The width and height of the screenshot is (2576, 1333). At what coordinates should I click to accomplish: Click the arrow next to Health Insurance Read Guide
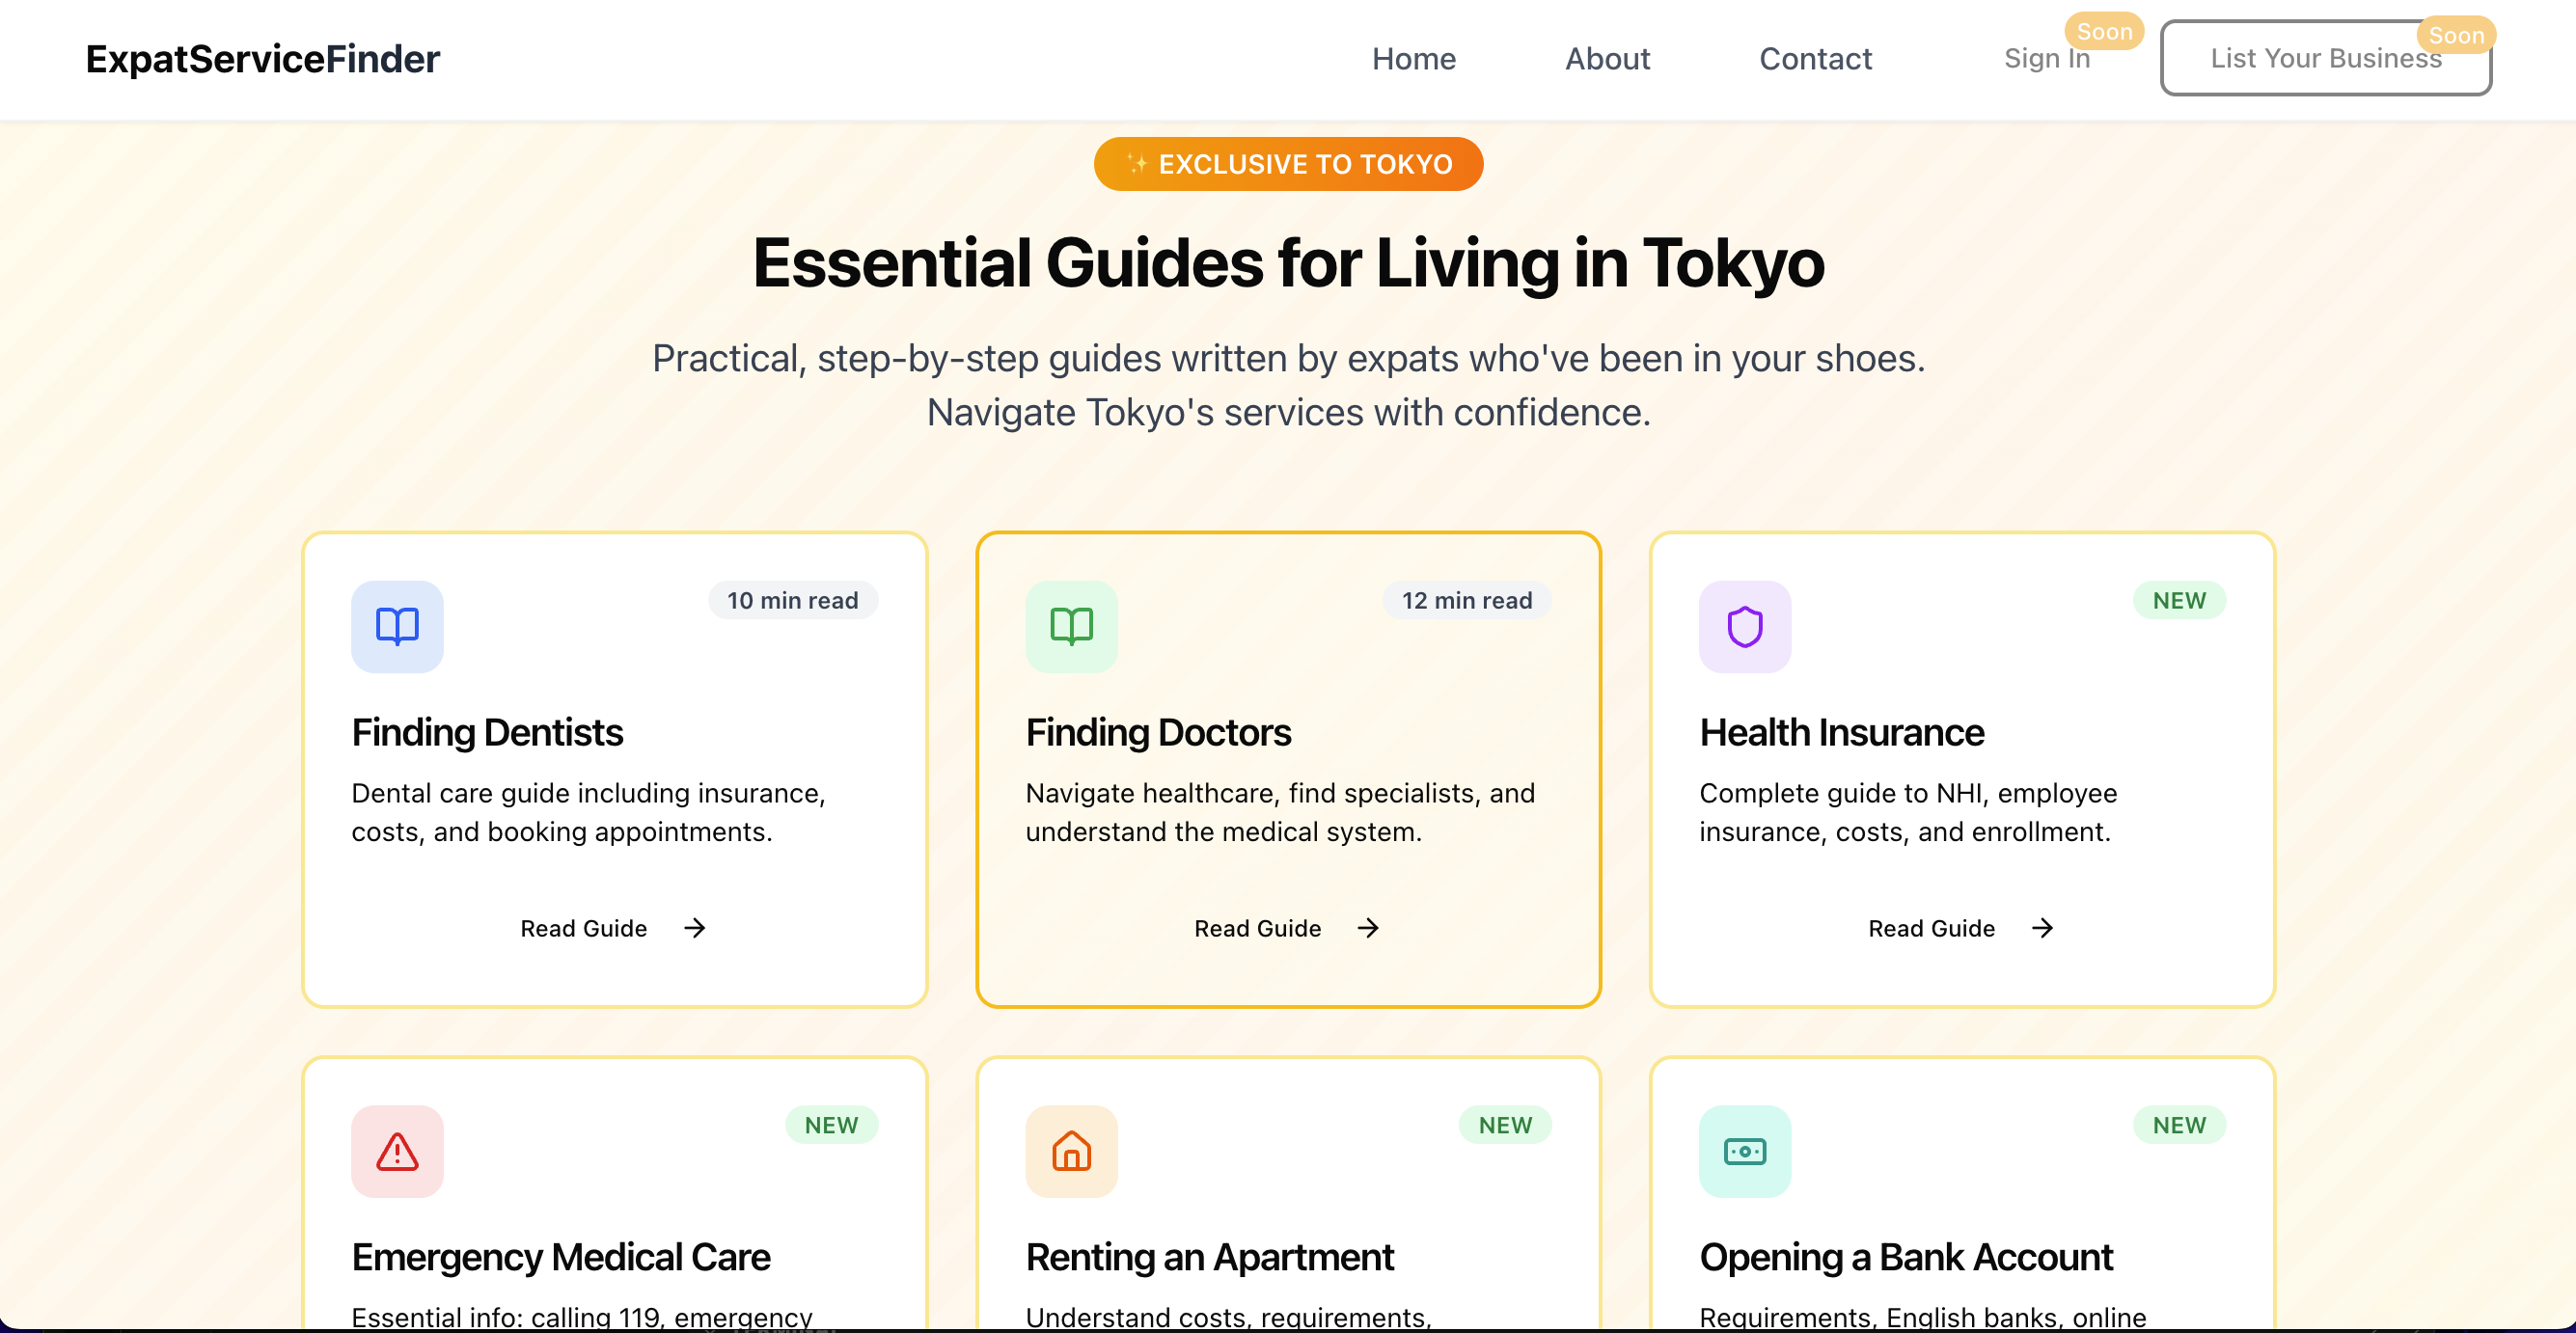pyautogui.click(x=2043, y=928)
